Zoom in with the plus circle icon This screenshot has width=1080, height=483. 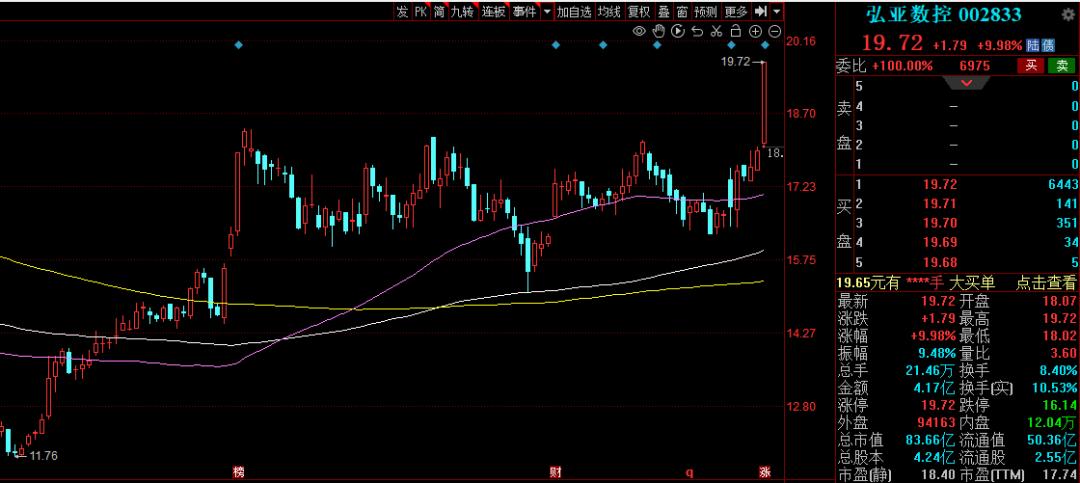[x=755, y=32]
